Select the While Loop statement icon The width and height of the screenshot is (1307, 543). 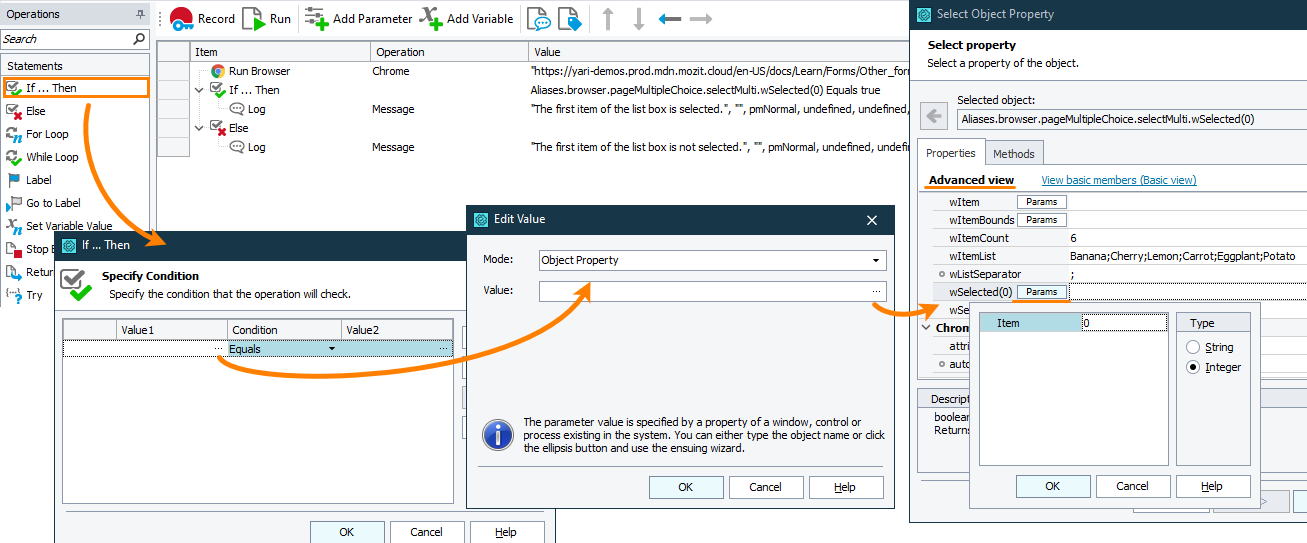(x=14, y=157)
